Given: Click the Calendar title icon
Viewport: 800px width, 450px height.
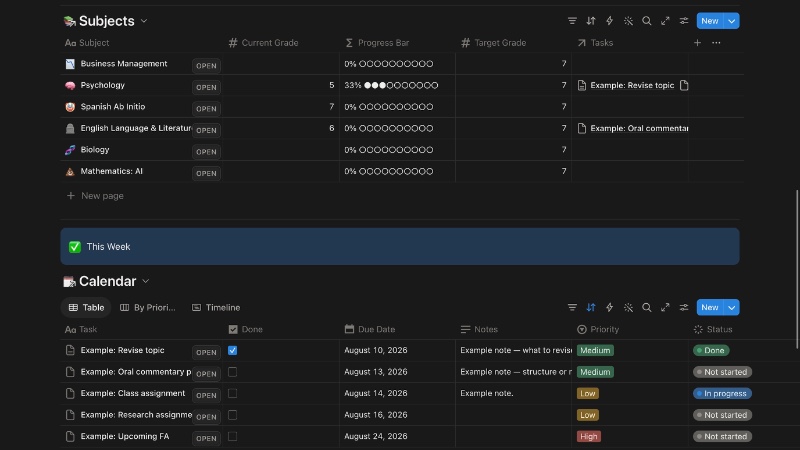Looking at the screenshot, I should [x=69, y=281].
